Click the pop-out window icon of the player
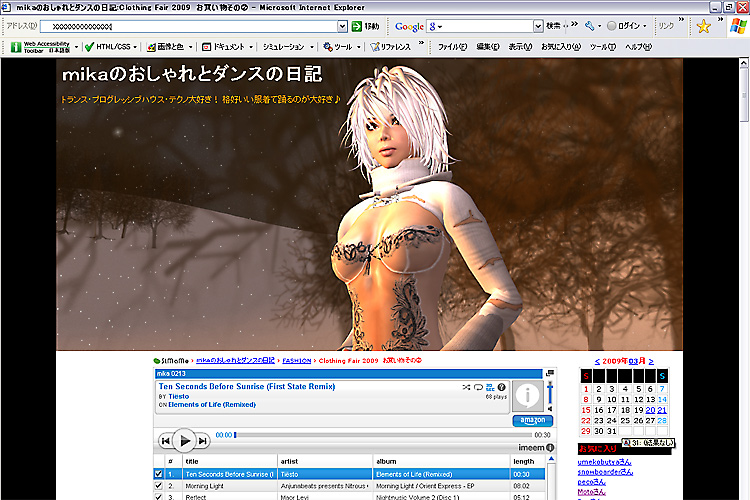750x500 pixels. coord(550,373)
